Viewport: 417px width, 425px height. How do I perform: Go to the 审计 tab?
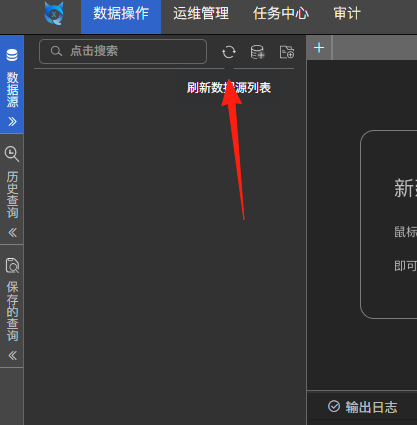pyautogui.click(x=347, y=14)
